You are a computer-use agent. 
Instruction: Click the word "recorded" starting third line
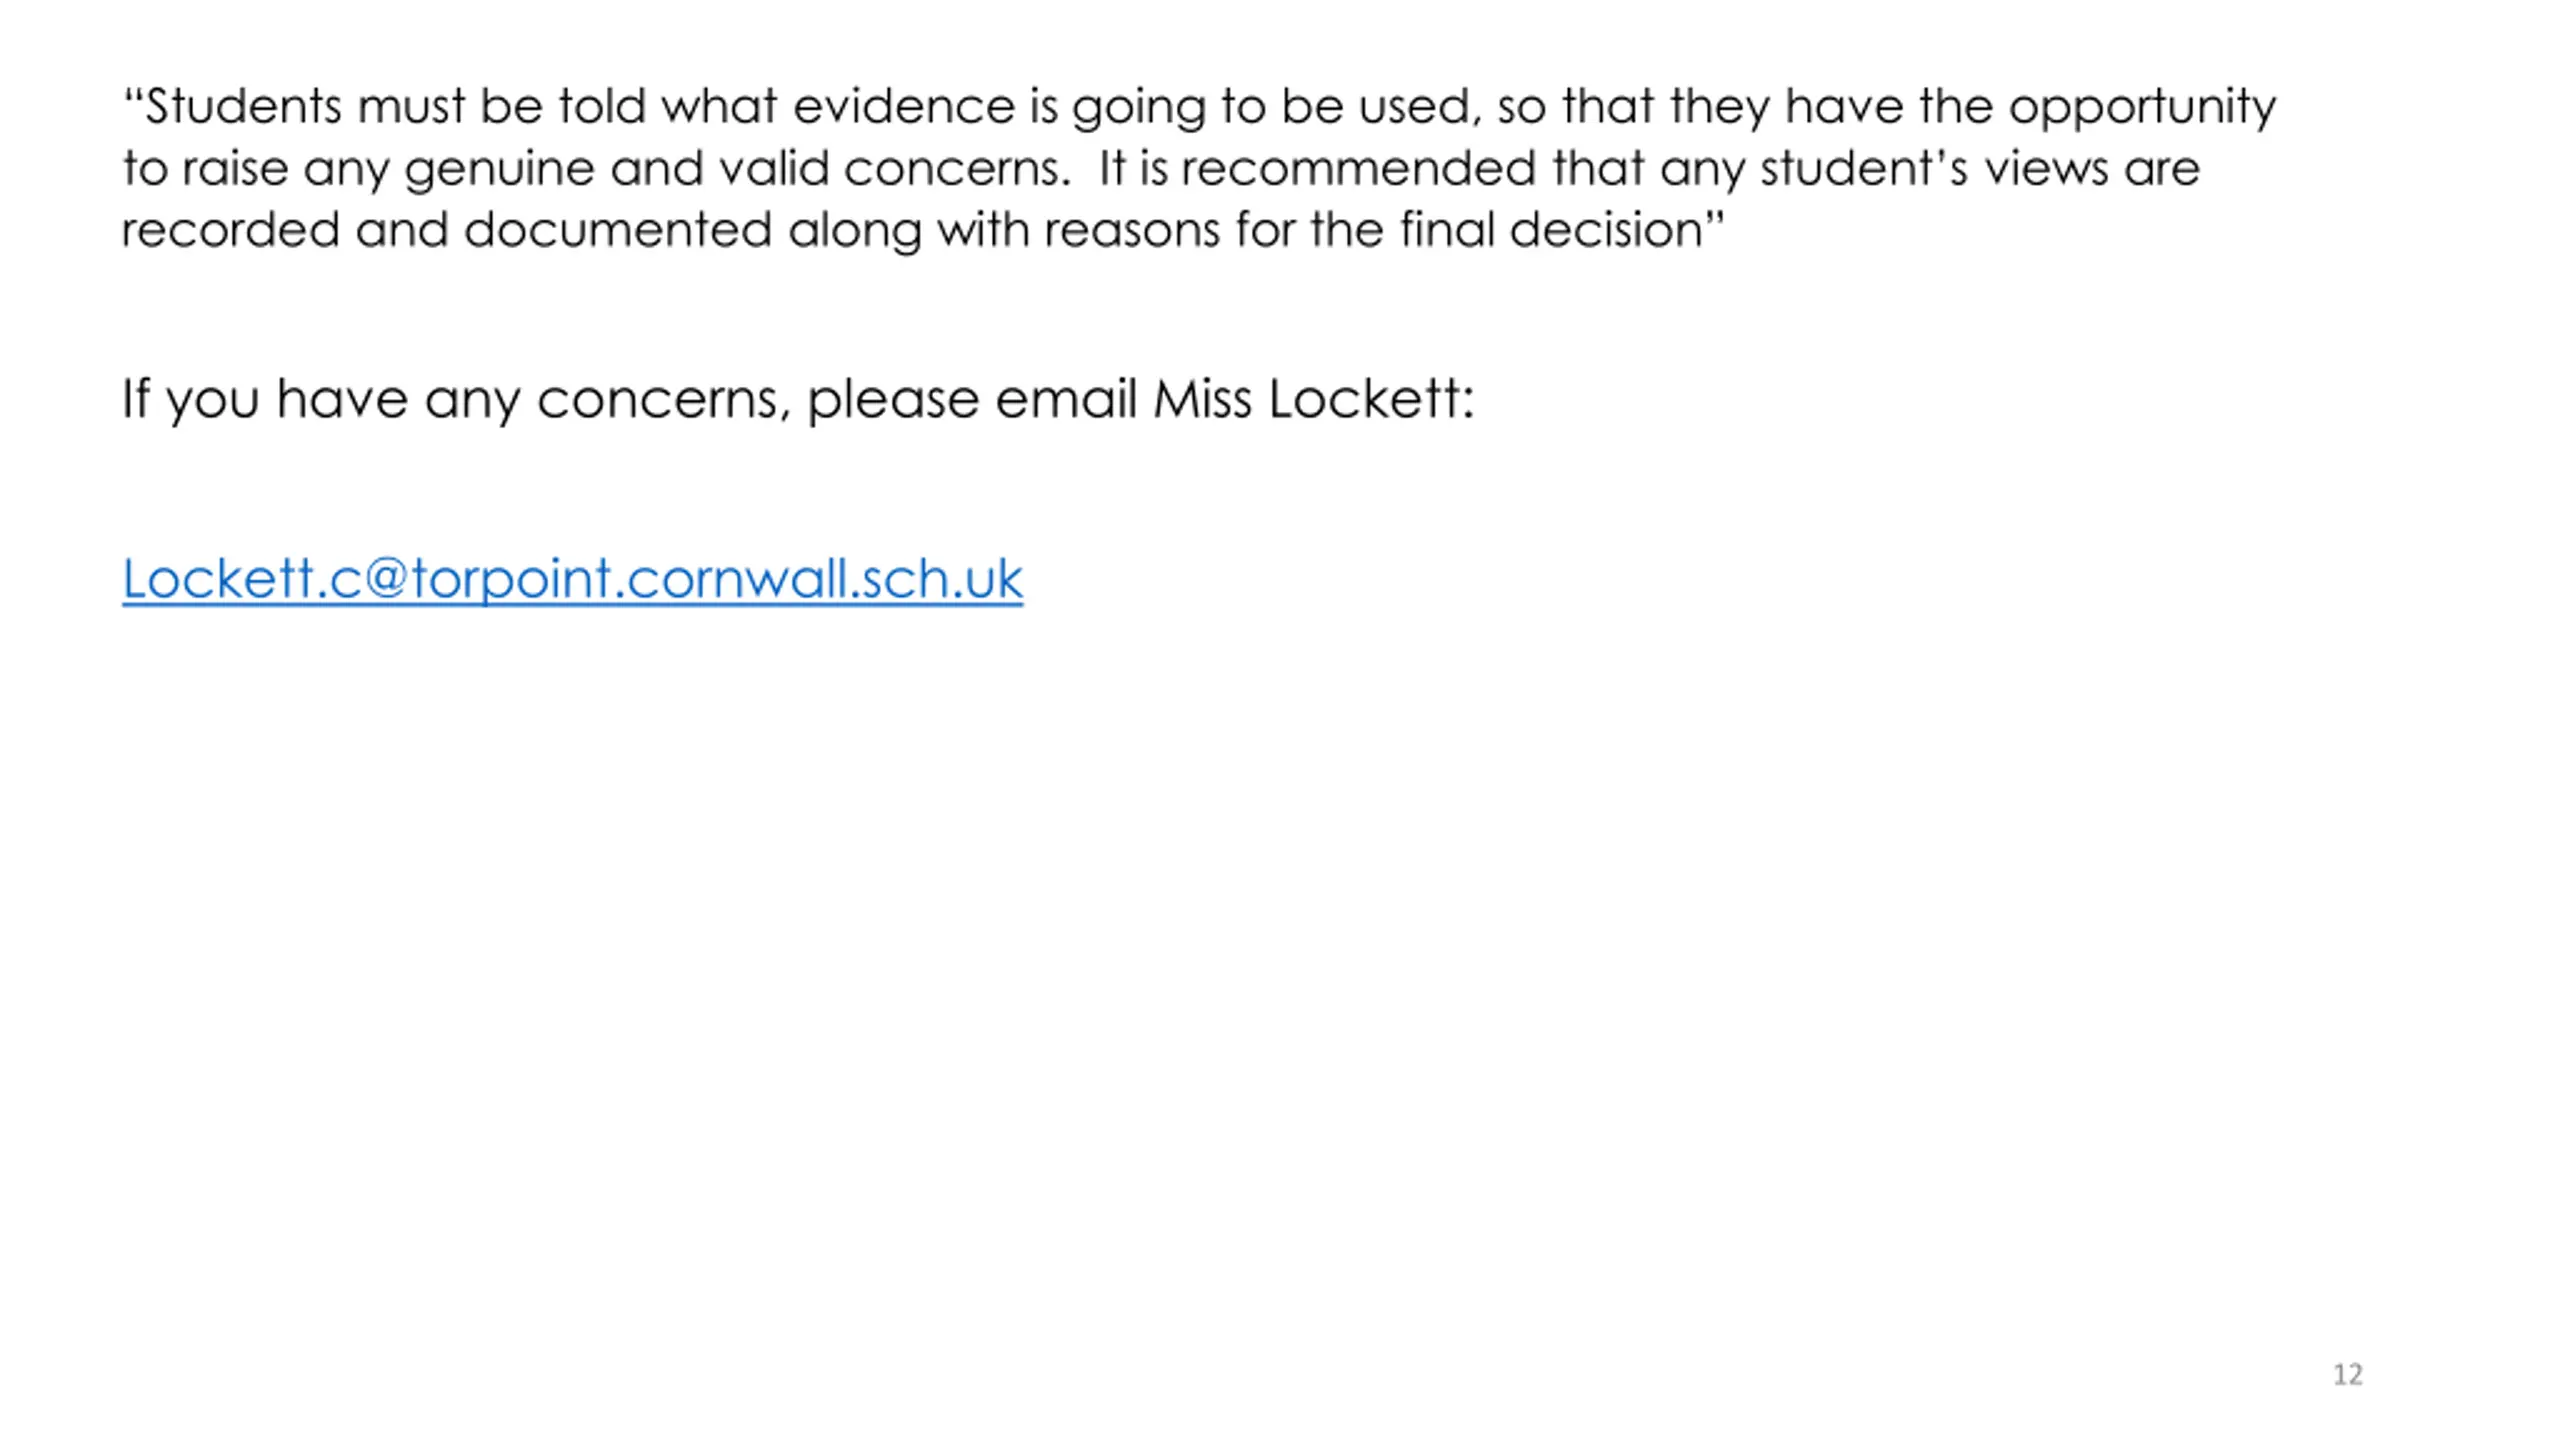[230, 230]
